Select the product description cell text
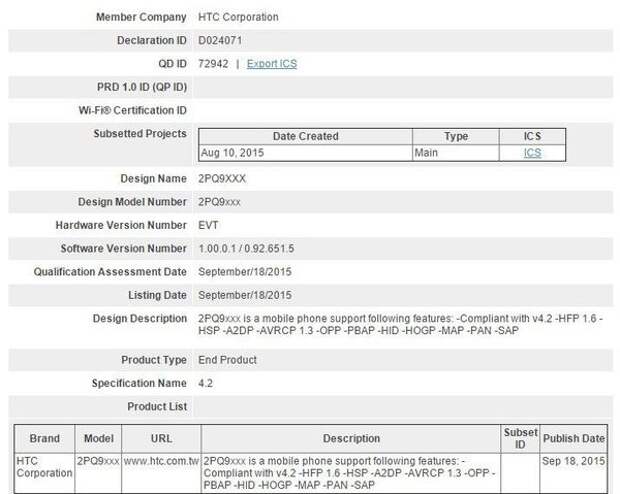 click(x=349, y=473)
